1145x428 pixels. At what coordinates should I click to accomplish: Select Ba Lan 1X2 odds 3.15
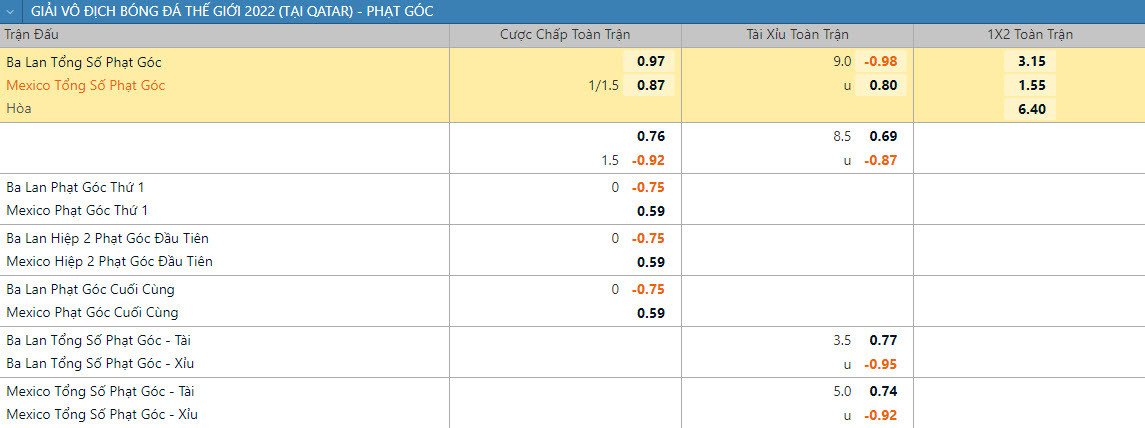pos(1031,61)
